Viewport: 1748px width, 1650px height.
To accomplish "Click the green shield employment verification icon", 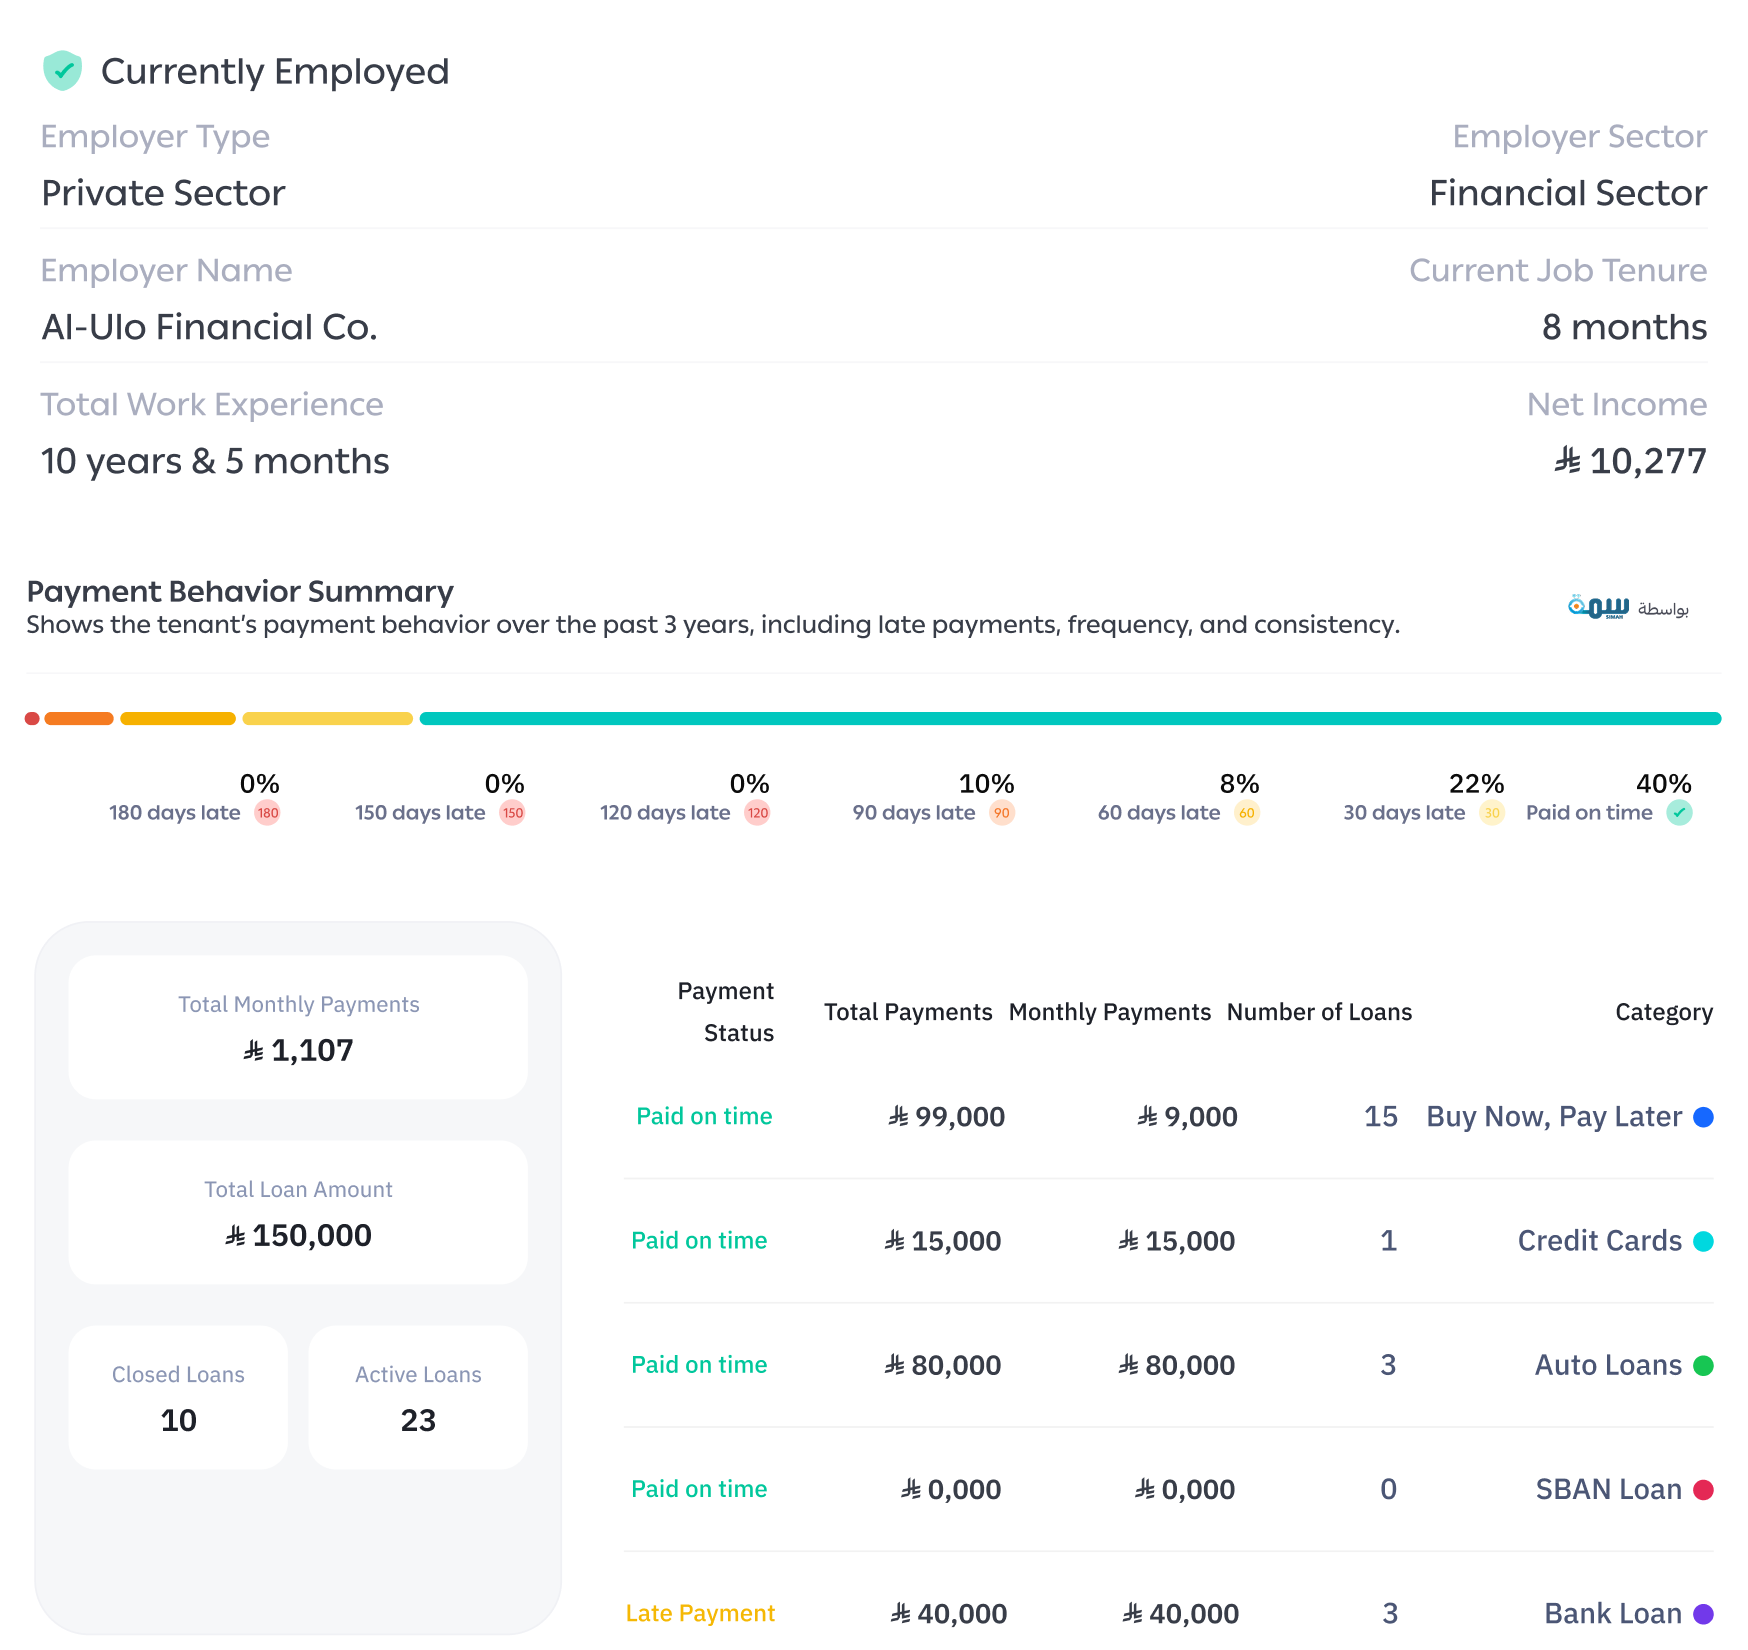I will click(x=62, y=71).
